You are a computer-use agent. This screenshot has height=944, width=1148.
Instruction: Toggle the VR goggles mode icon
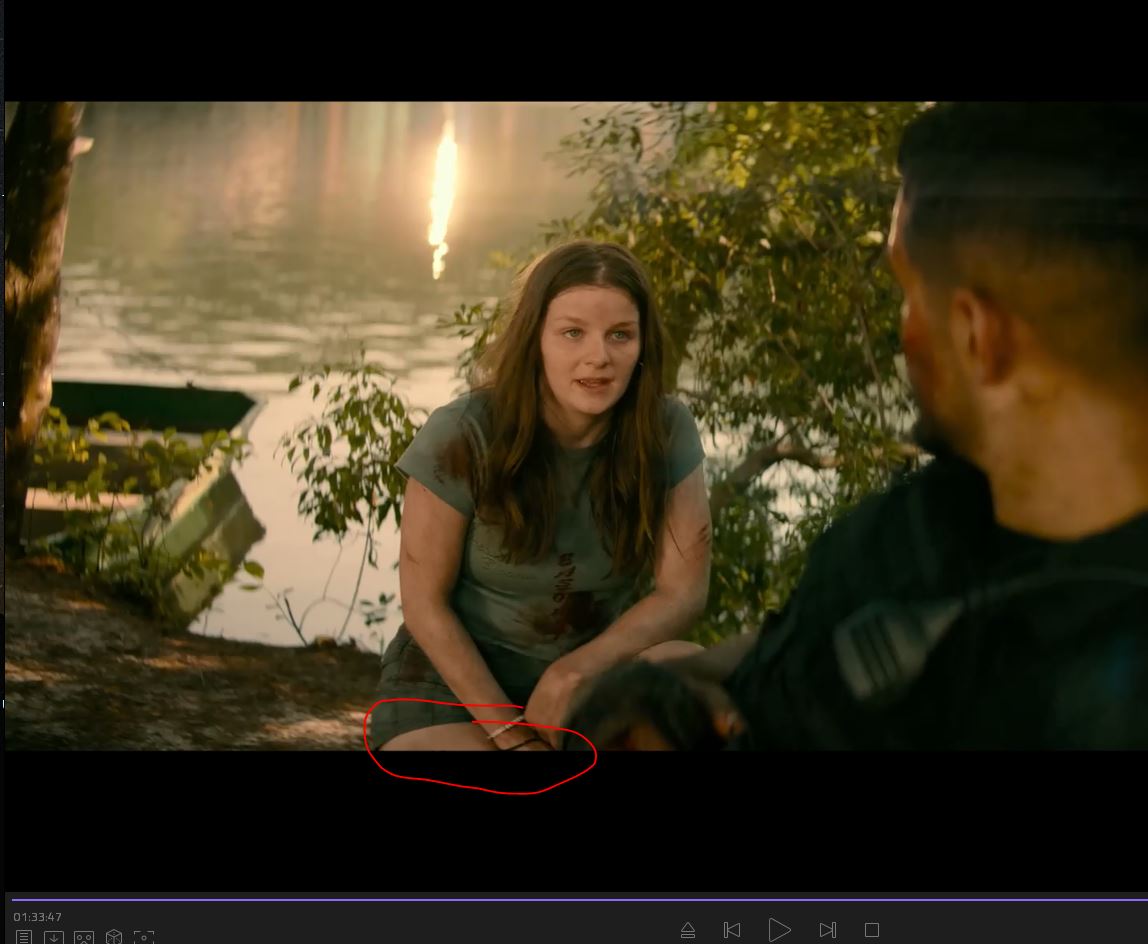point(84,937)
